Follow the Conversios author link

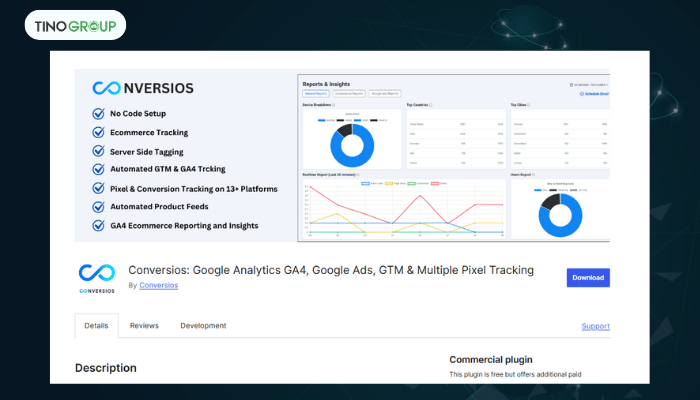(159, 286)
